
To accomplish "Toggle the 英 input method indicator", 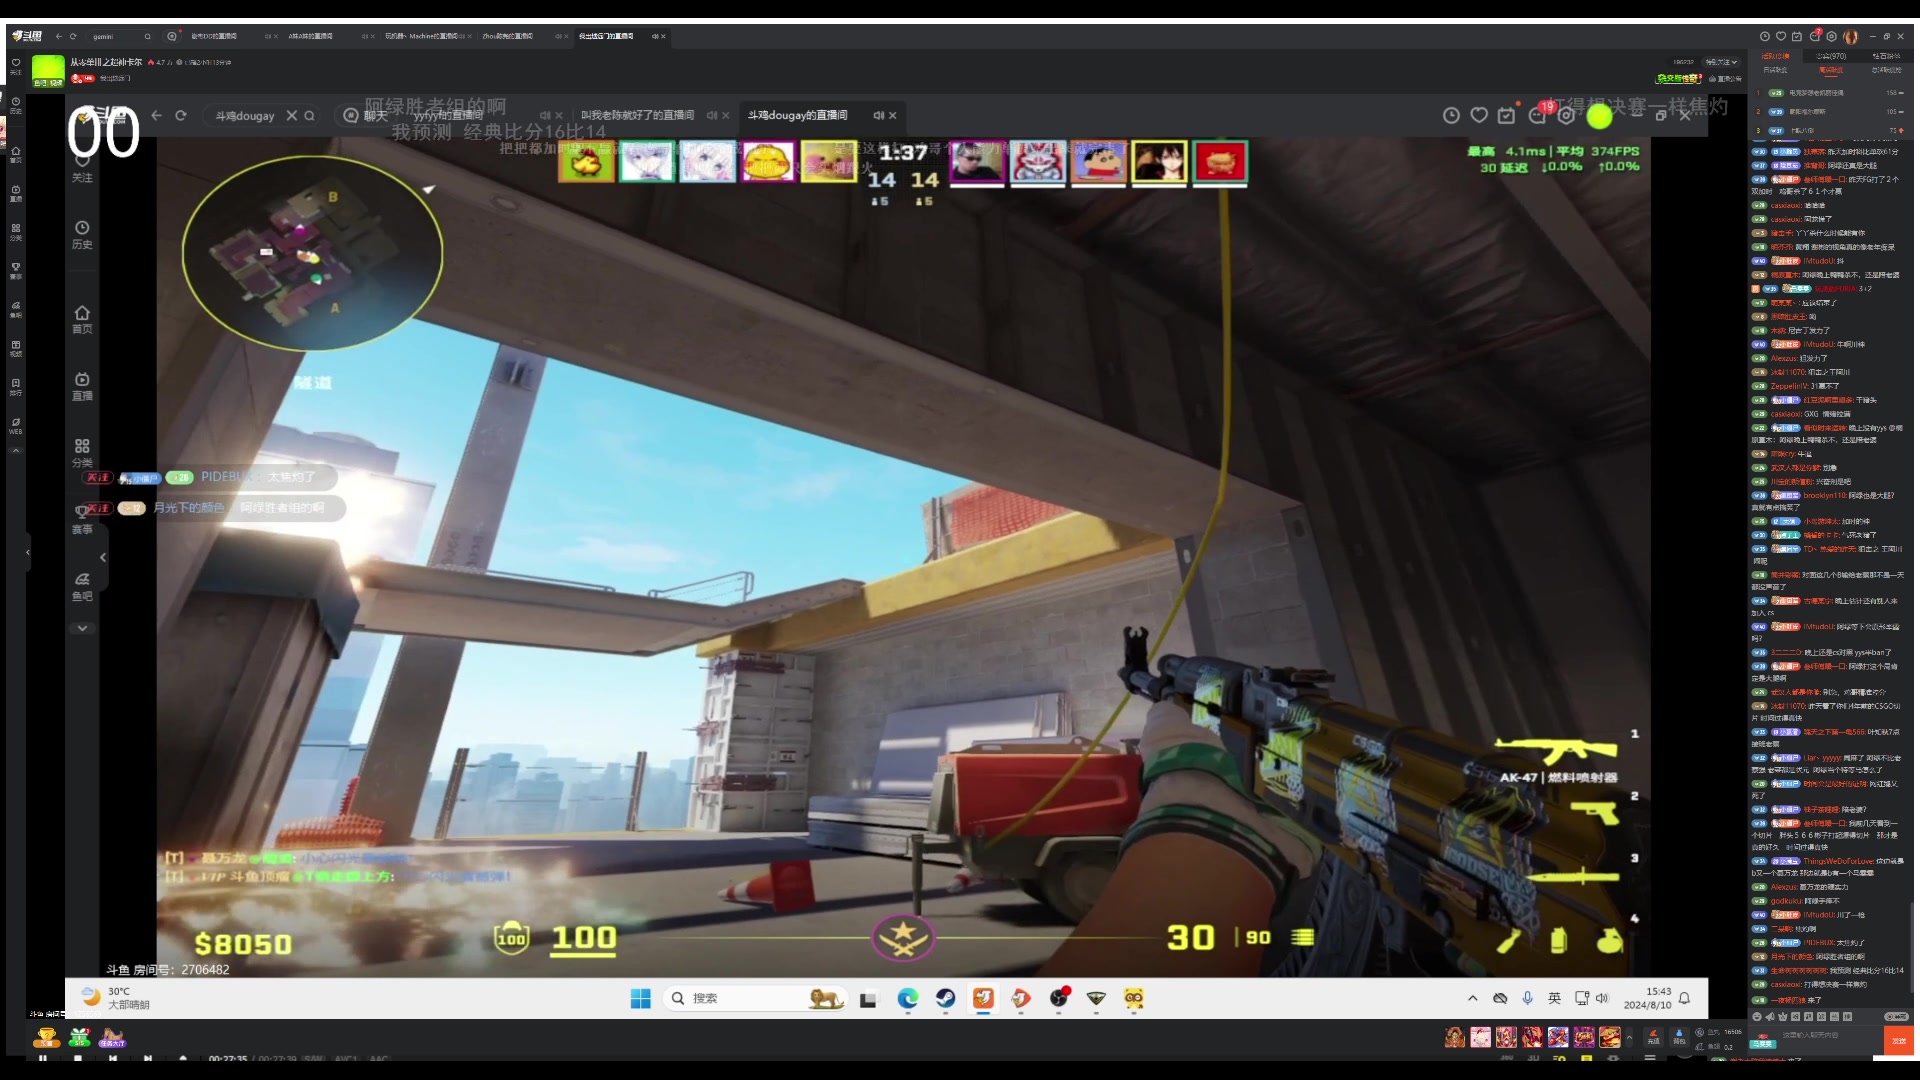I will tap(1554, 998).
